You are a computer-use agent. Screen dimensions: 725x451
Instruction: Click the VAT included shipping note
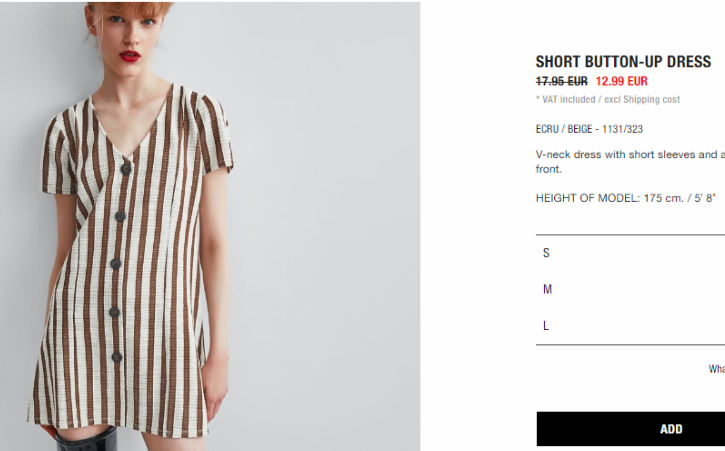(608, 99)
